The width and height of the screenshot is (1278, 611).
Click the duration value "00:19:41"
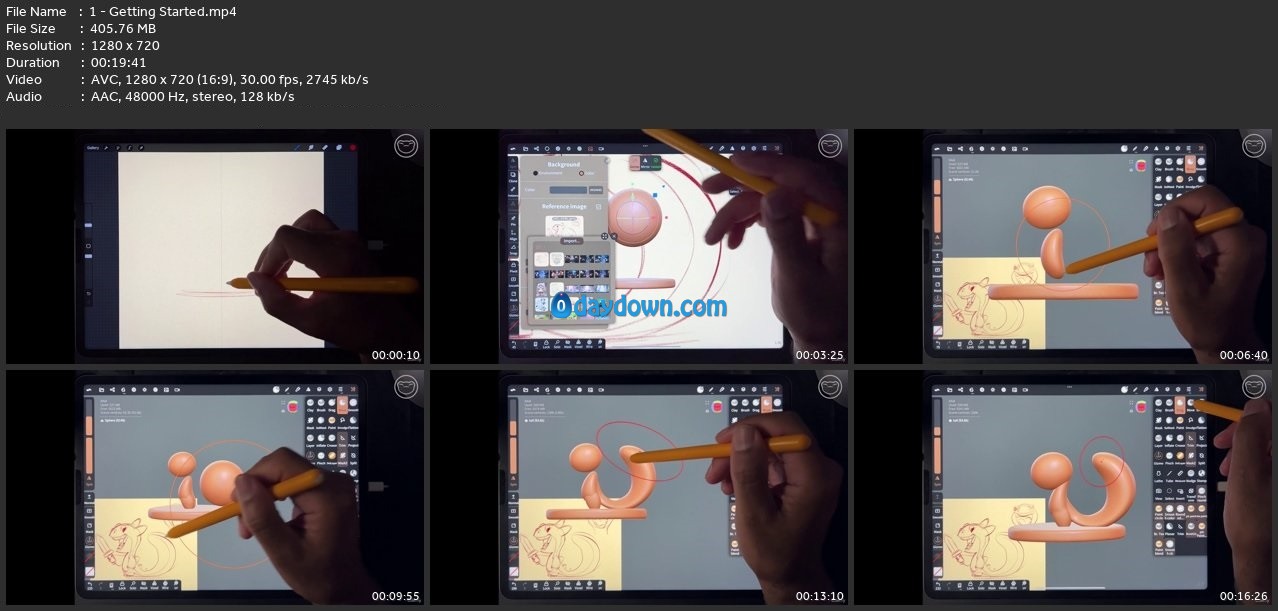(118, 63)
